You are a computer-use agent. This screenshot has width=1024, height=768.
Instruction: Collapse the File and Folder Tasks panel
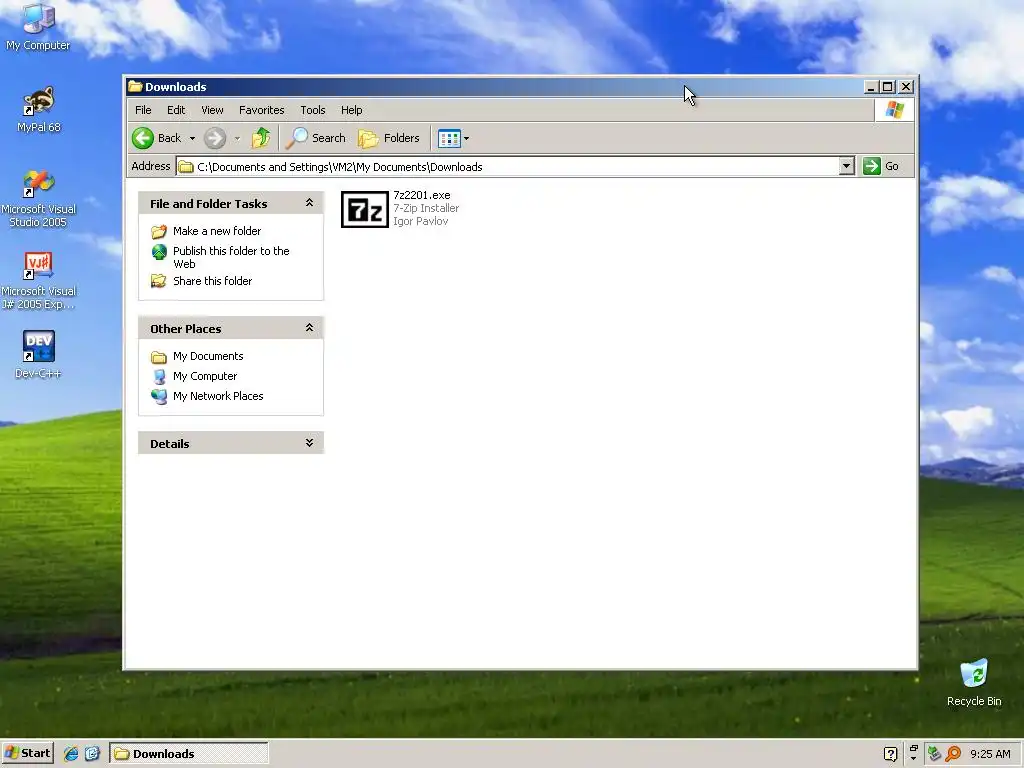310,203
